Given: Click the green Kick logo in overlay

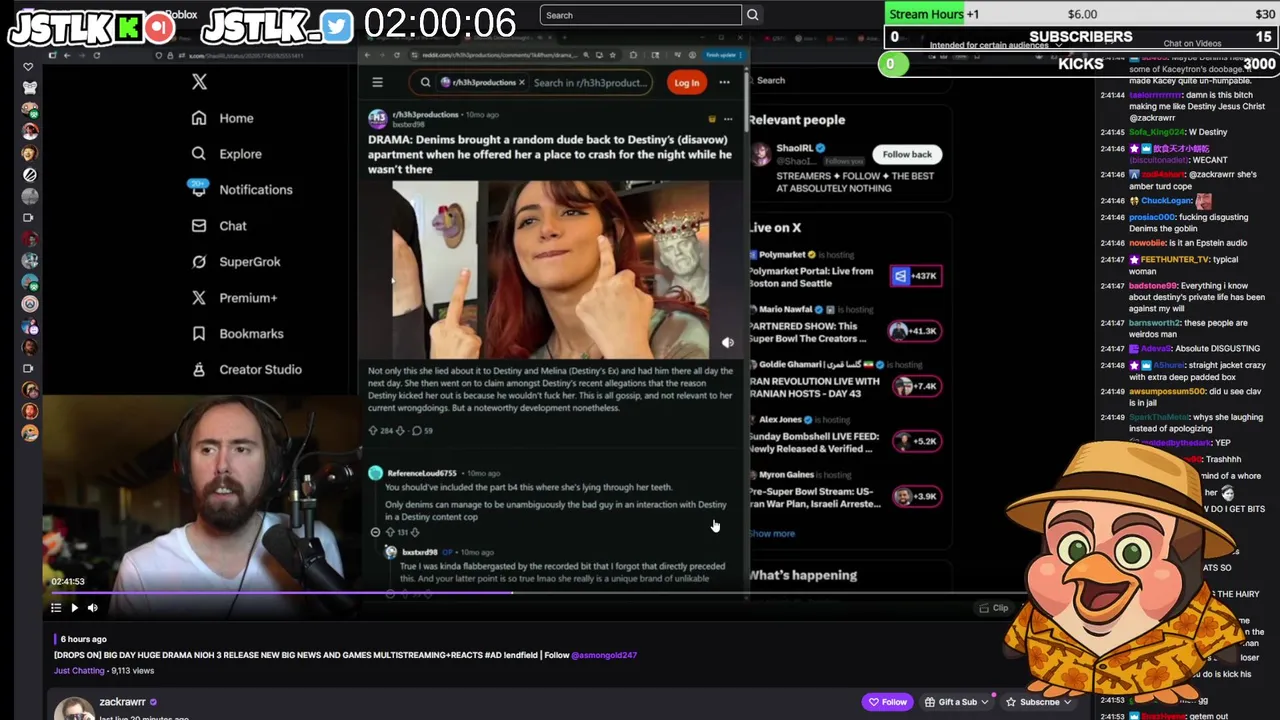Looking at the screenshot, I should 129,27.
